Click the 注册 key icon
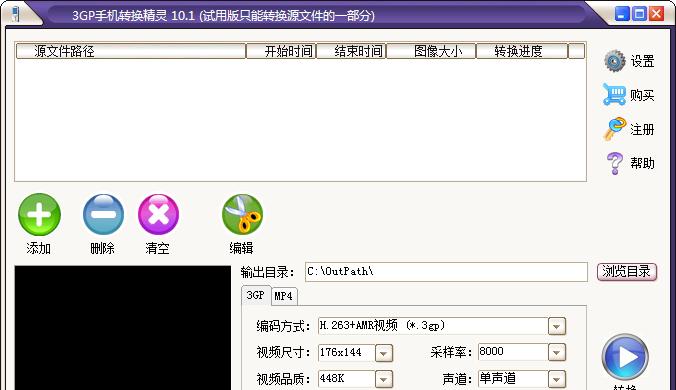Screen dimensions: 676x390 (614, 129)
